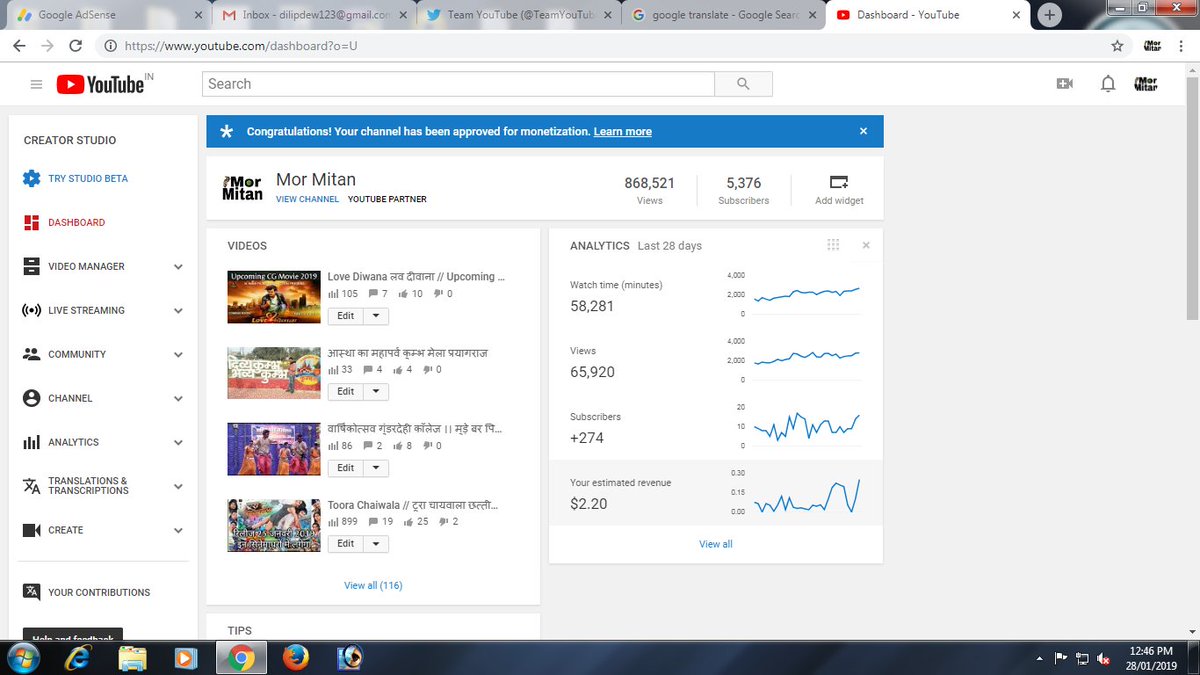Switch to the google translate search tab
Viewport: 1200px width, 675px height.
click(722, 15)
